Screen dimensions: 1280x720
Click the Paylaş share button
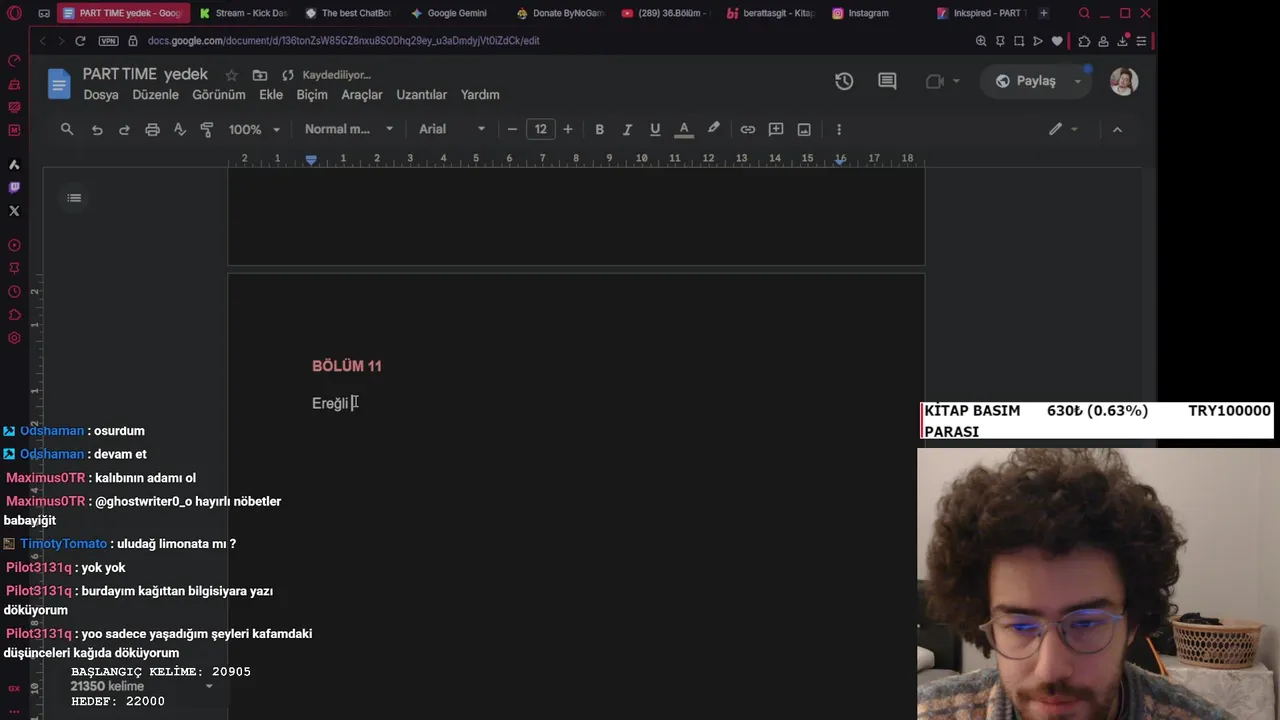pos(1025,81)
